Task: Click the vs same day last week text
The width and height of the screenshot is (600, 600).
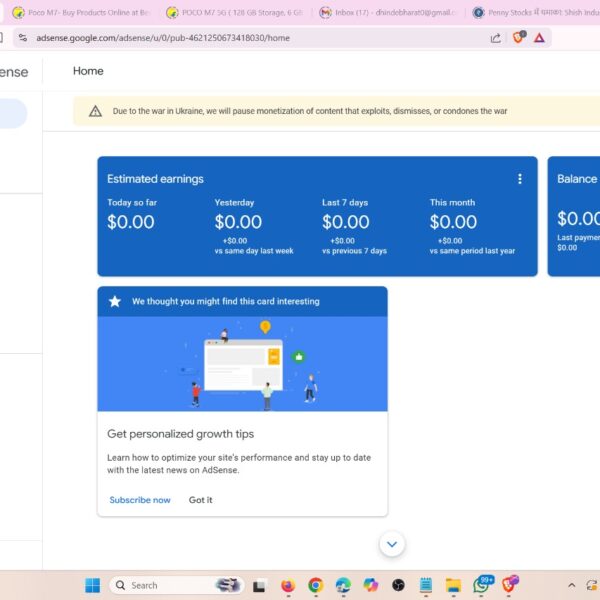Action: click(254, 251)
